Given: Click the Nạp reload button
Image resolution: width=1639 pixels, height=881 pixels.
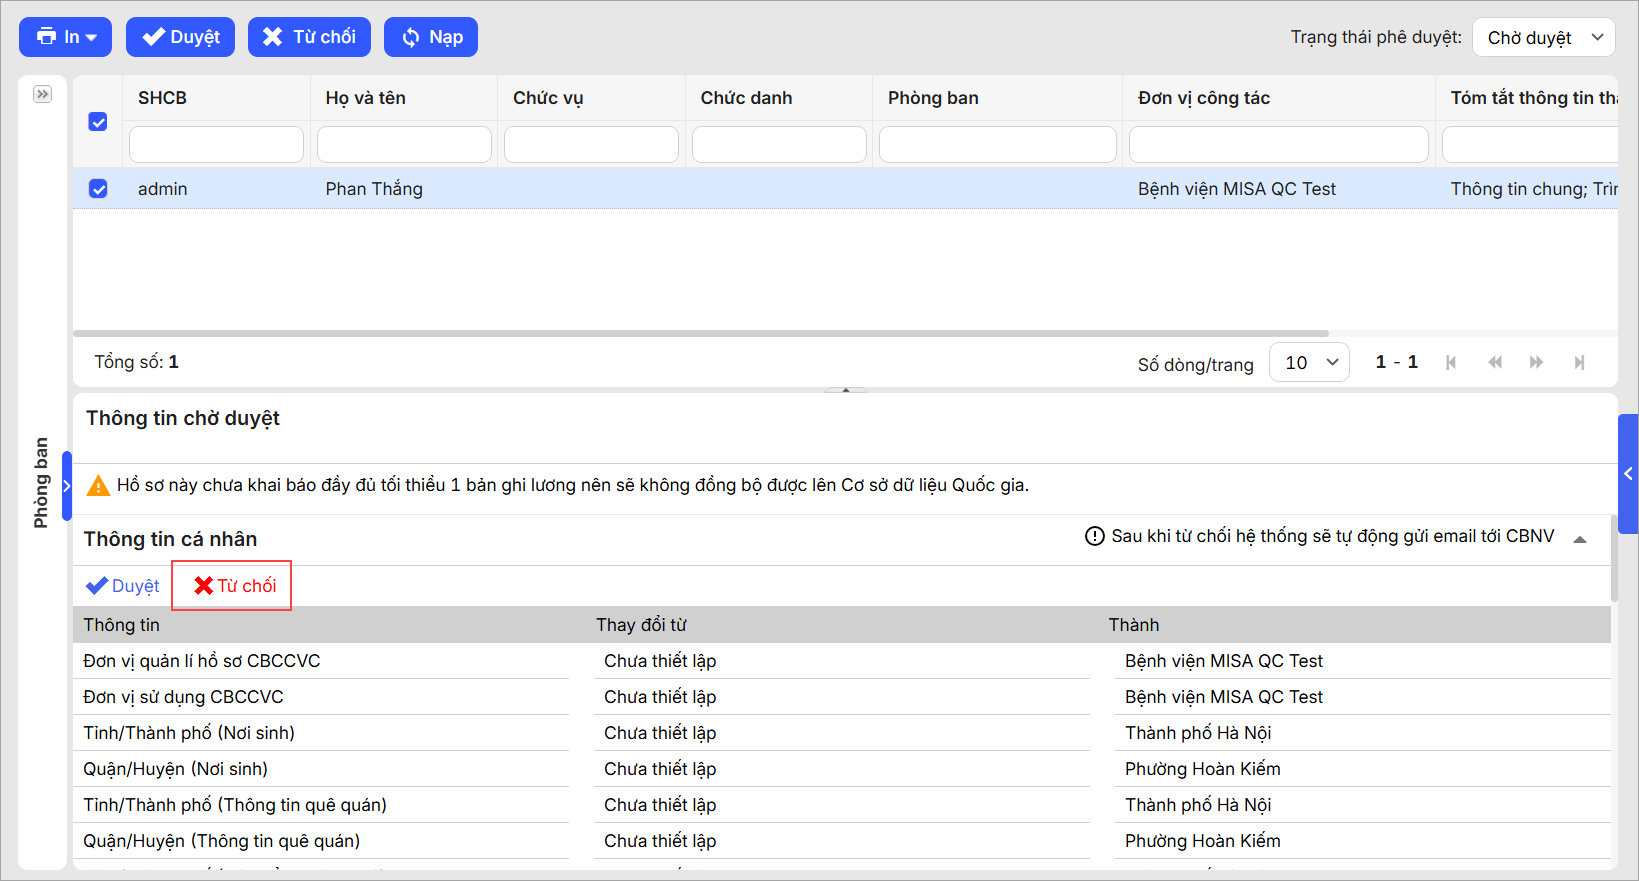Looking at the screenshot, I should click(431, 37).
